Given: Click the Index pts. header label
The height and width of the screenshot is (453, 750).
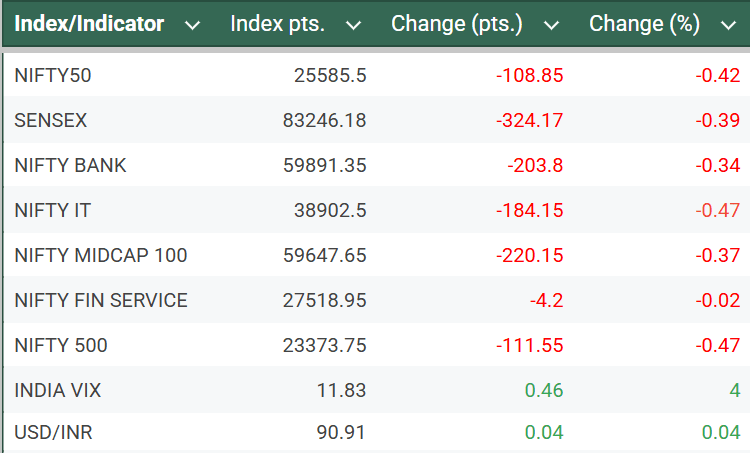Looking at the screenshot, I should 277,24.
